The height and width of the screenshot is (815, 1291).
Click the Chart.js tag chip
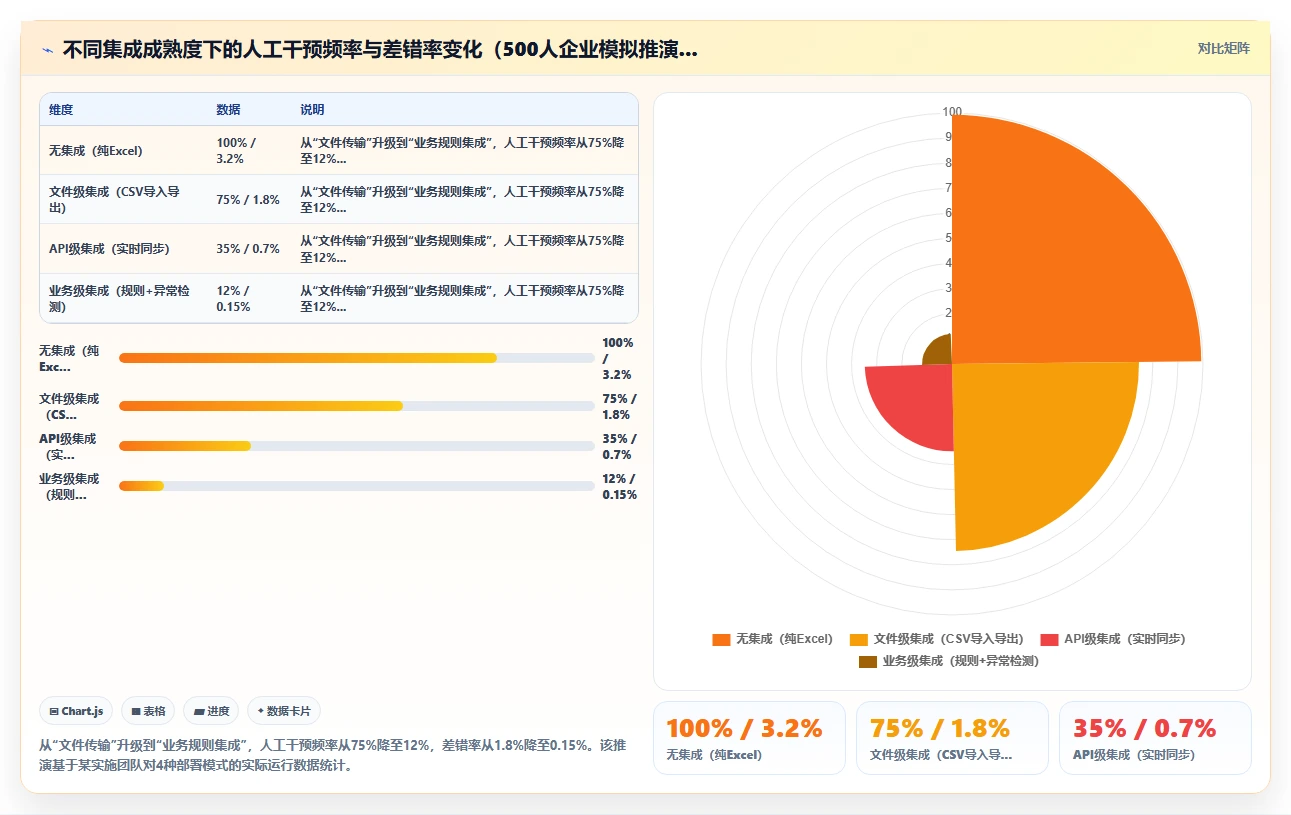click(x=76, y=711)
